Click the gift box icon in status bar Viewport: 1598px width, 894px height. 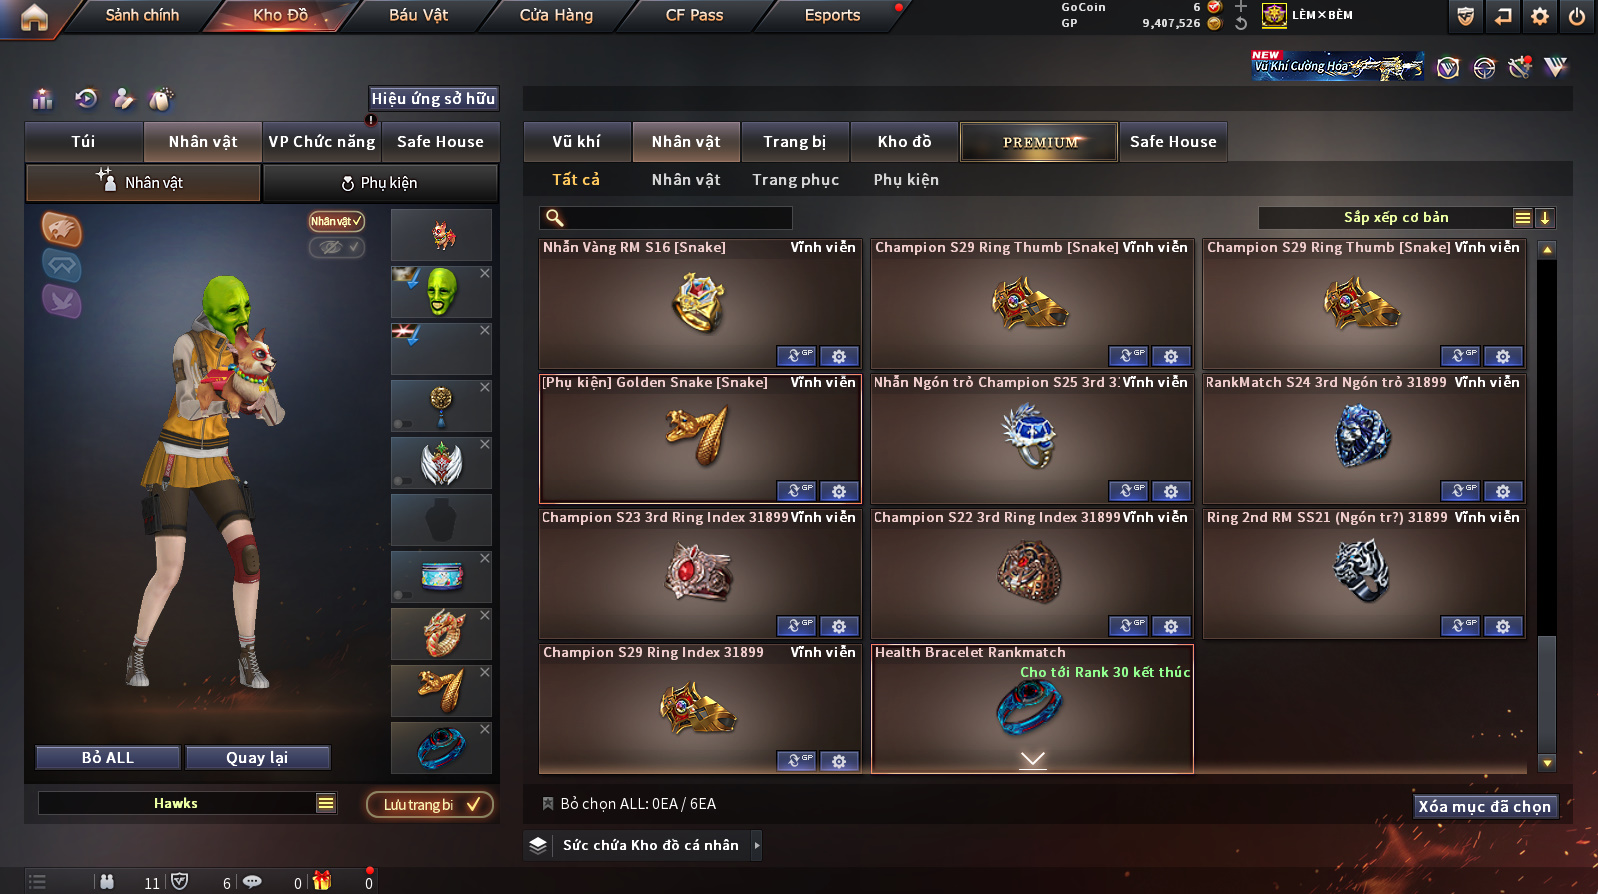[x=322, y=881]
